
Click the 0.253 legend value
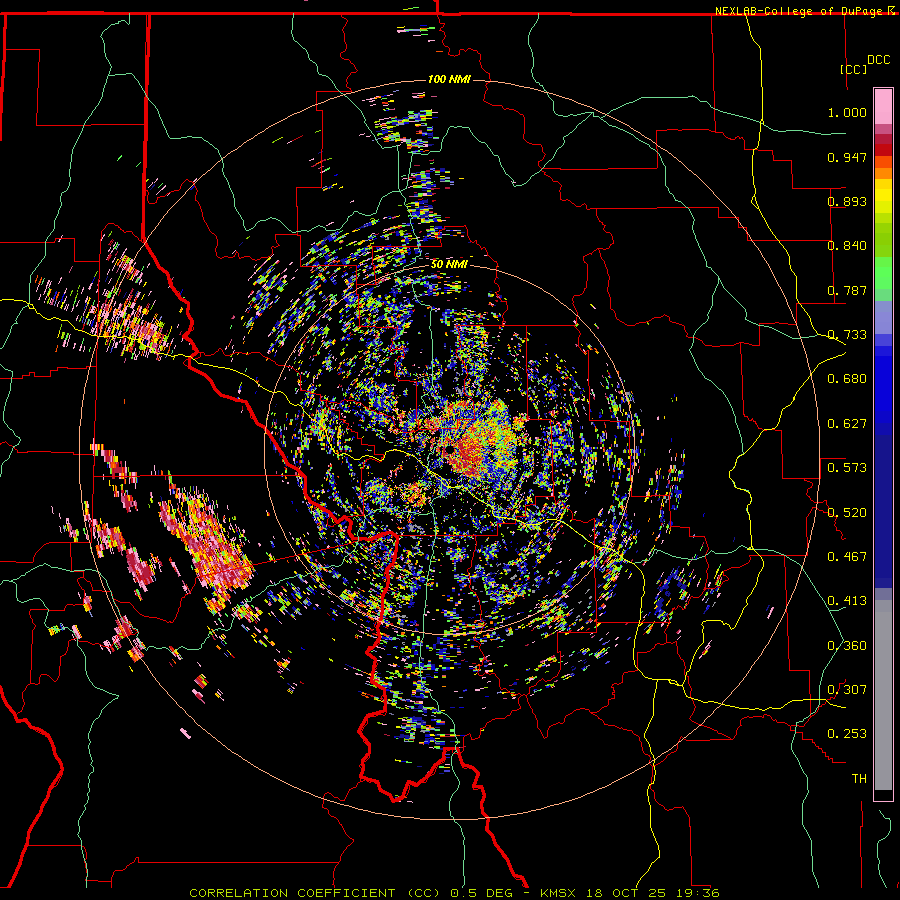tap(847, 734)
